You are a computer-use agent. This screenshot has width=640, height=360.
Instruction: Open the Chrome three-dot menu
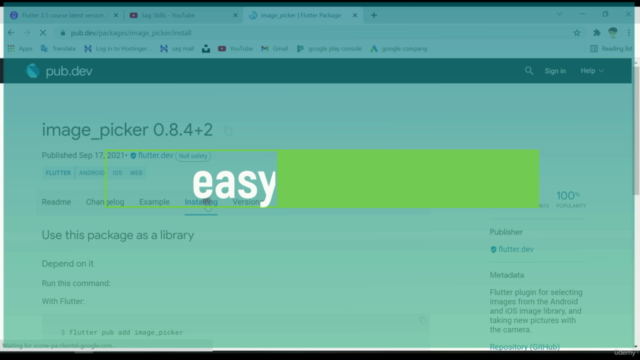629,33
